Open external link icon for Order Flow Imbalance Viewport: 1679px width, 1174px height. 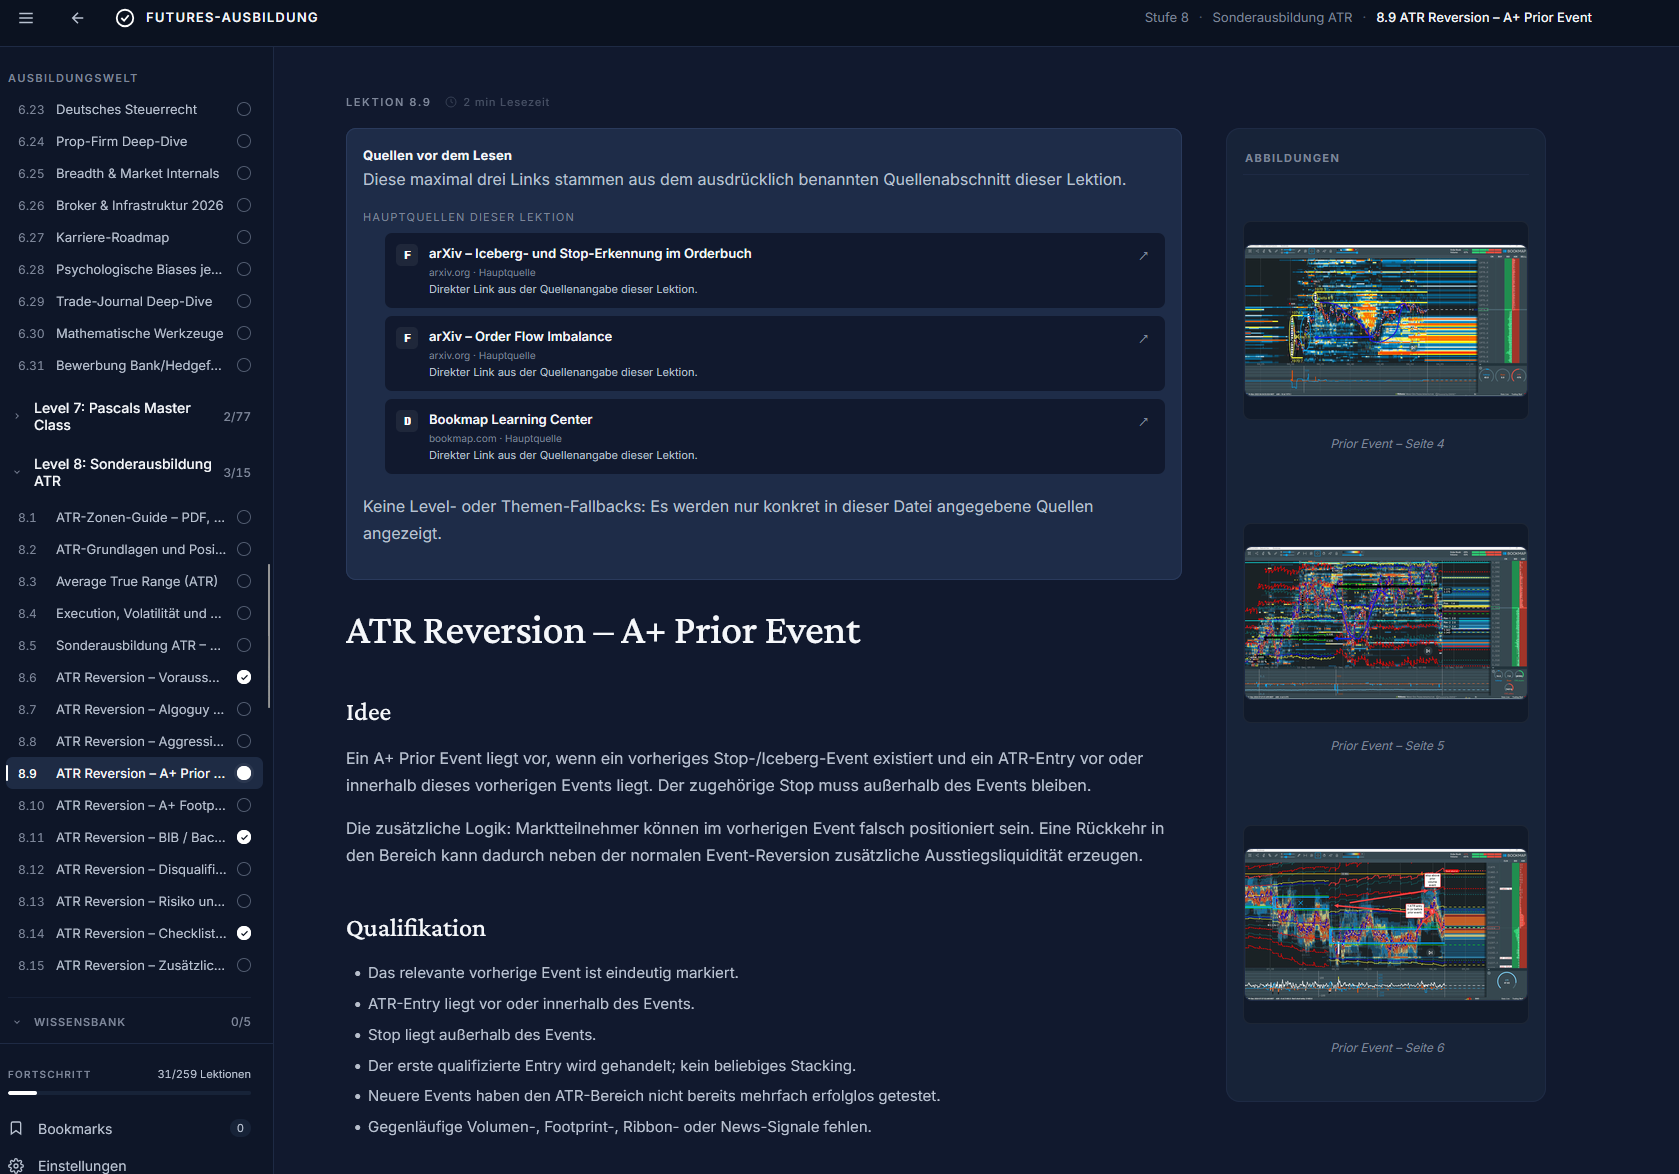[1143, 339]
